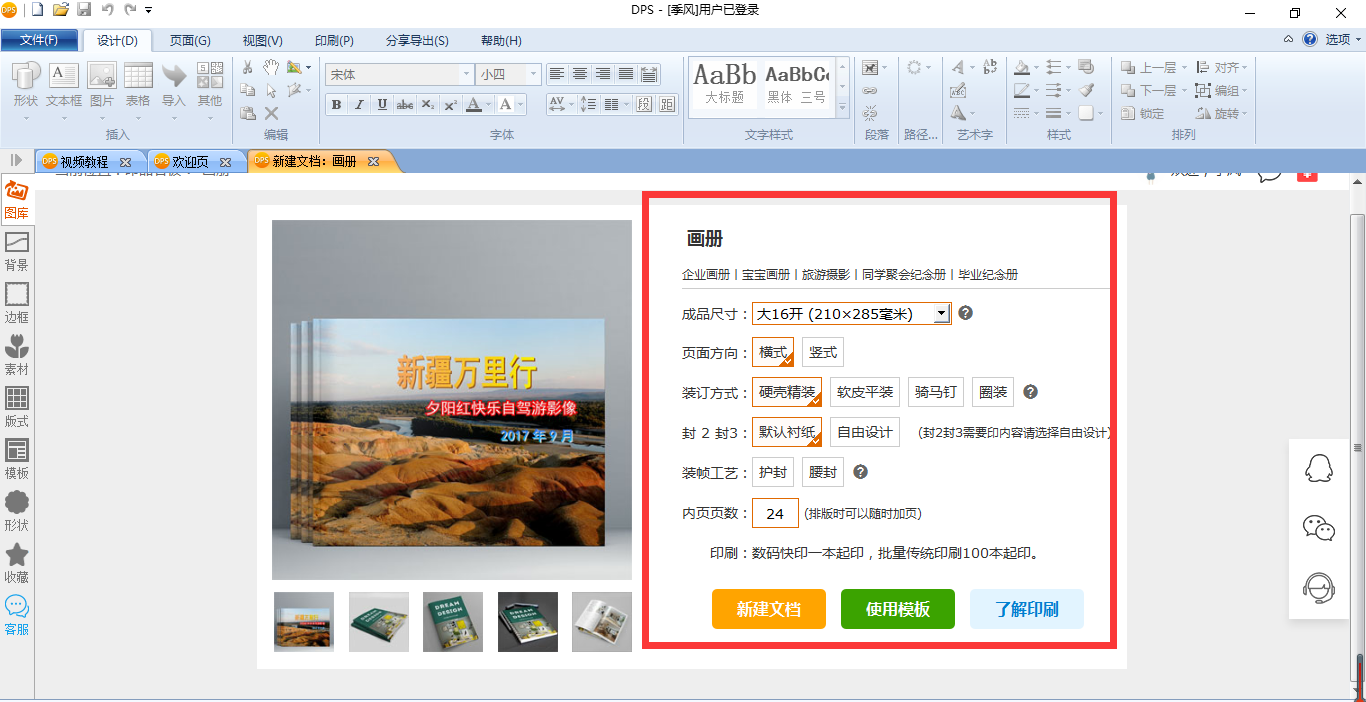1366x702 pixels.
Task: Expand text styles gallery more arrow
Action: pyautogui.click(x=842, y=106)
